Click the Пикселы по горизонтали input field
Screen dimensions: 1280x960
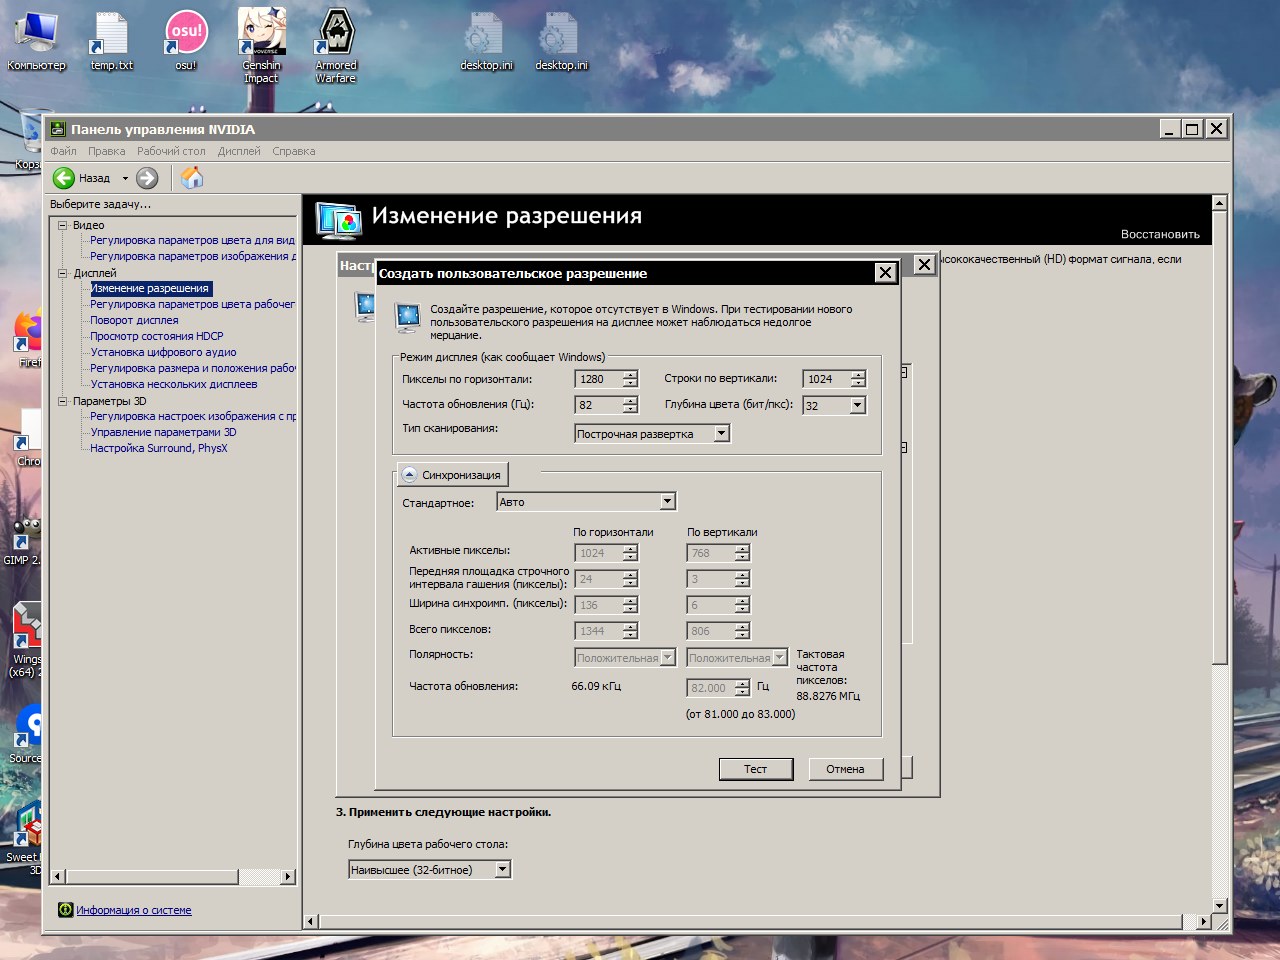coord(598,379)
